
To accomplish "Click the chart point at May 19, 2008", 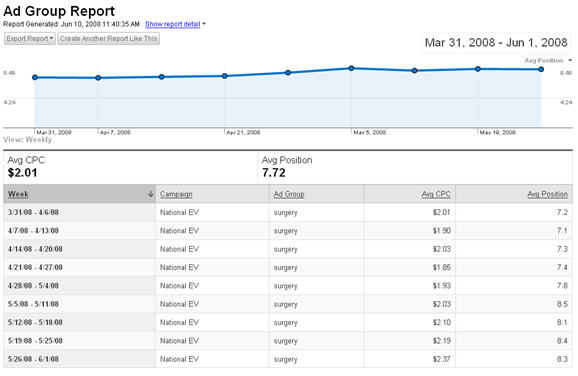I will click(x=478, y=69).
